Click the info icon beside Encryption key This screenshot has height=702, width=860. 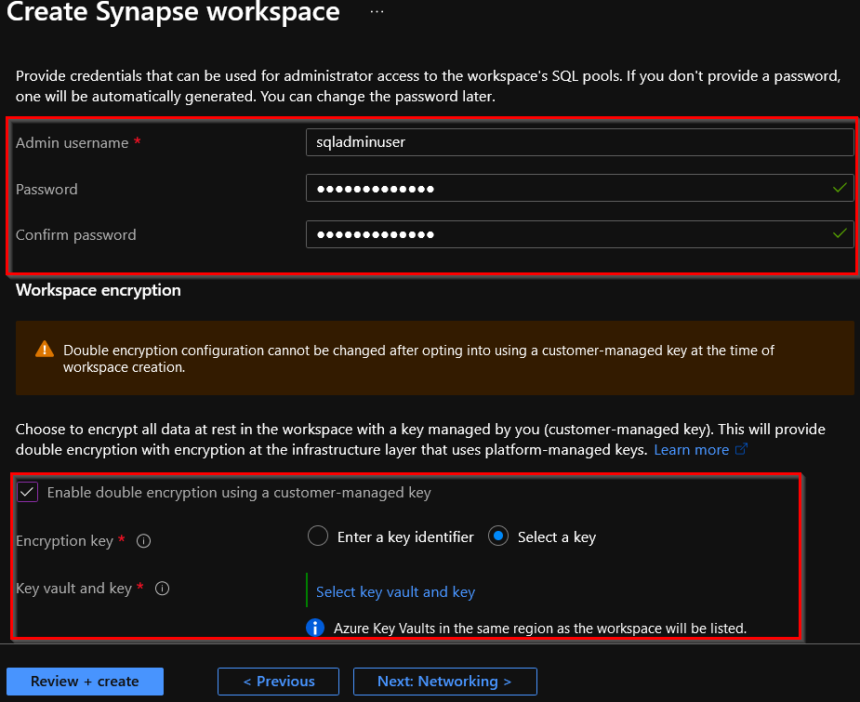coord(143,541)
